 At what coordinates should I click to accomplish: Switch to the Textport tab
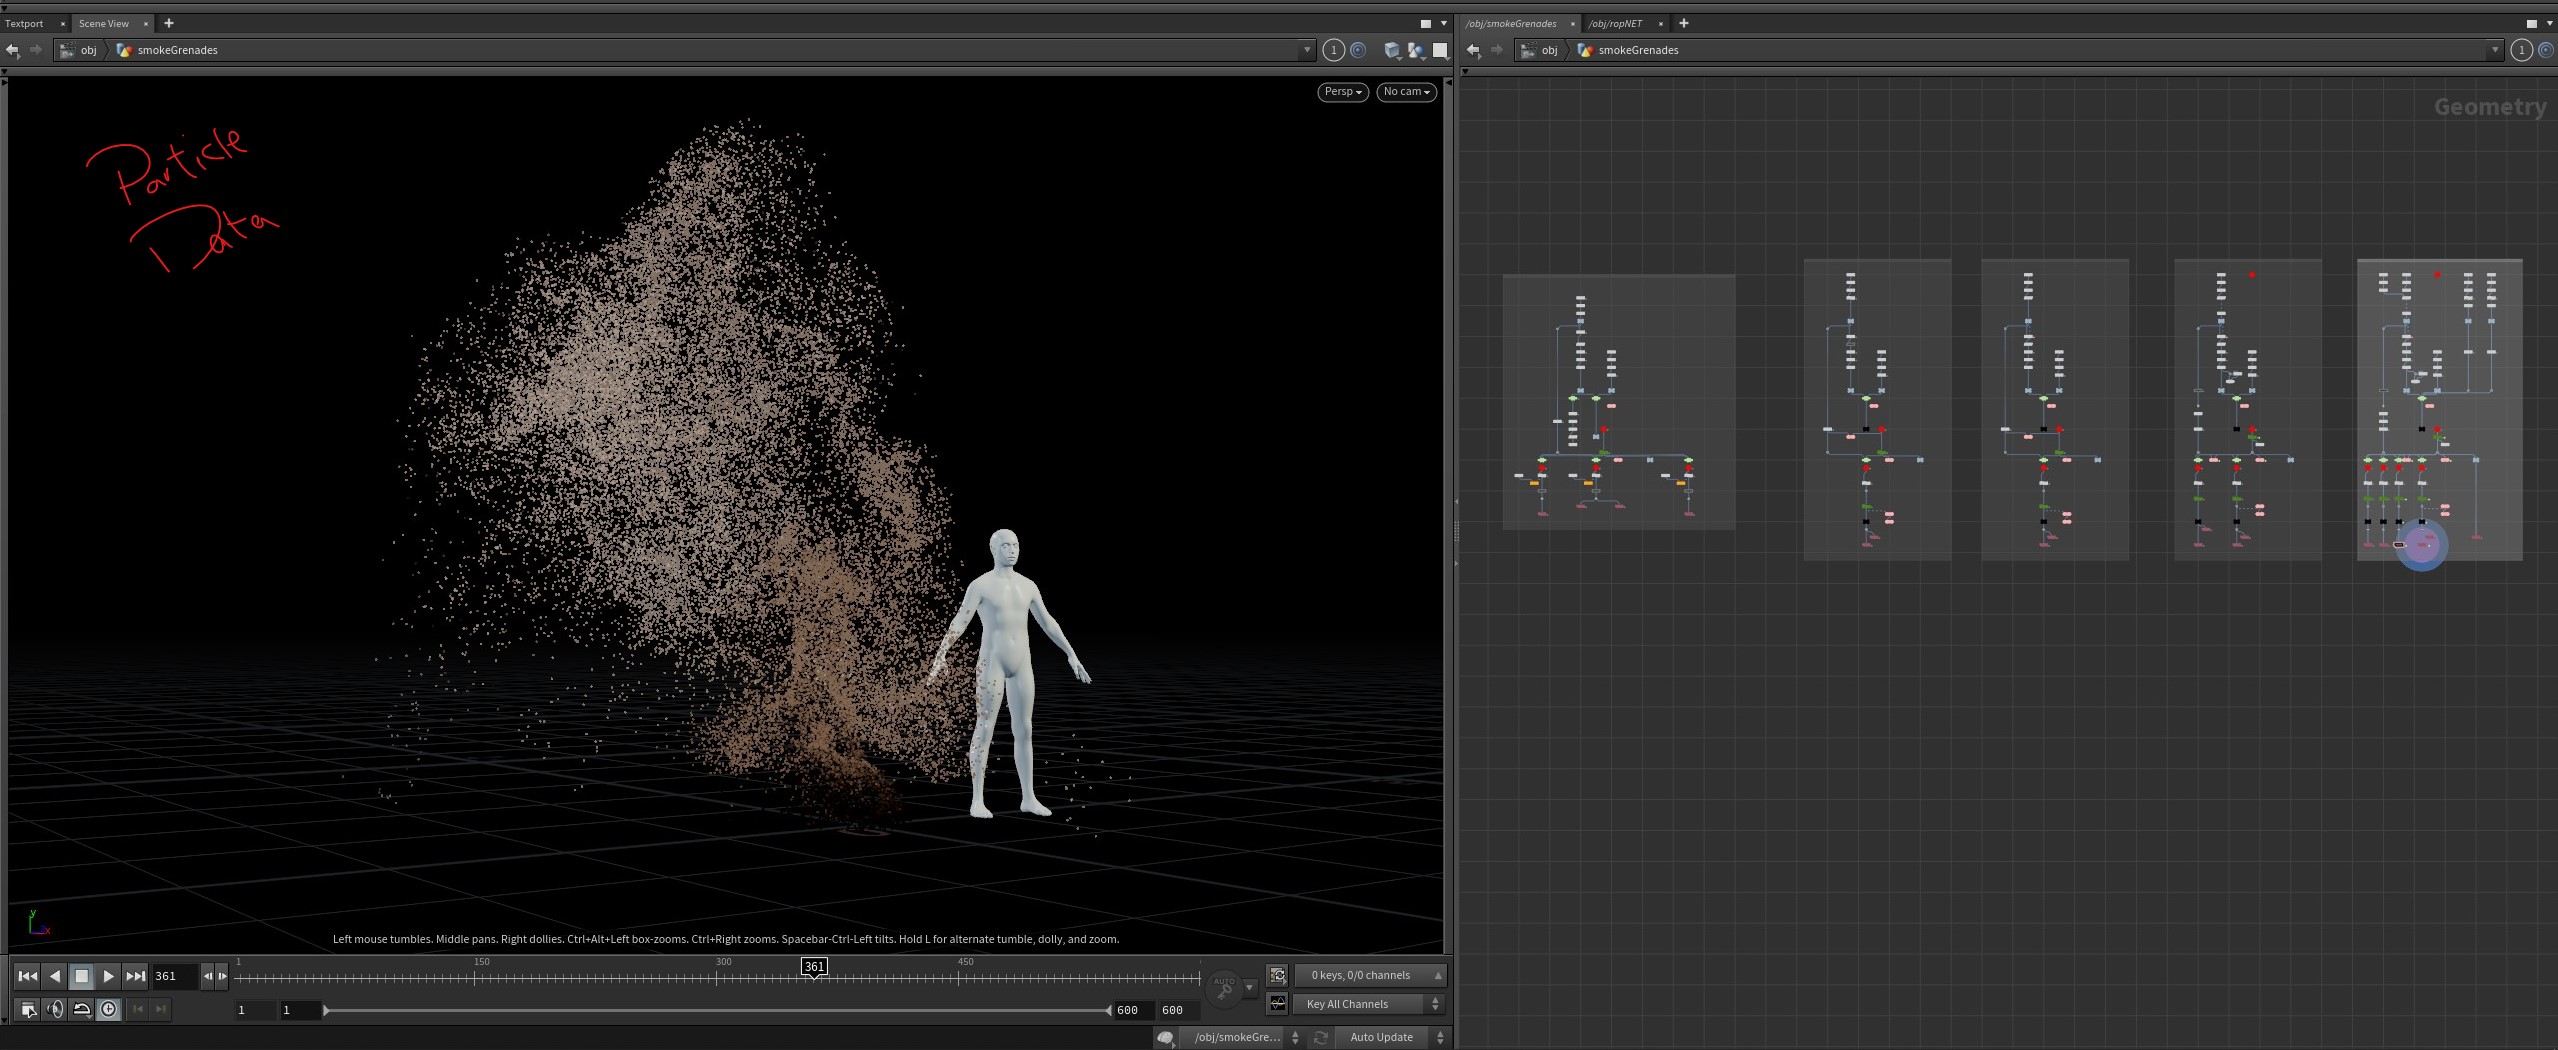click(x=25, y=23)
